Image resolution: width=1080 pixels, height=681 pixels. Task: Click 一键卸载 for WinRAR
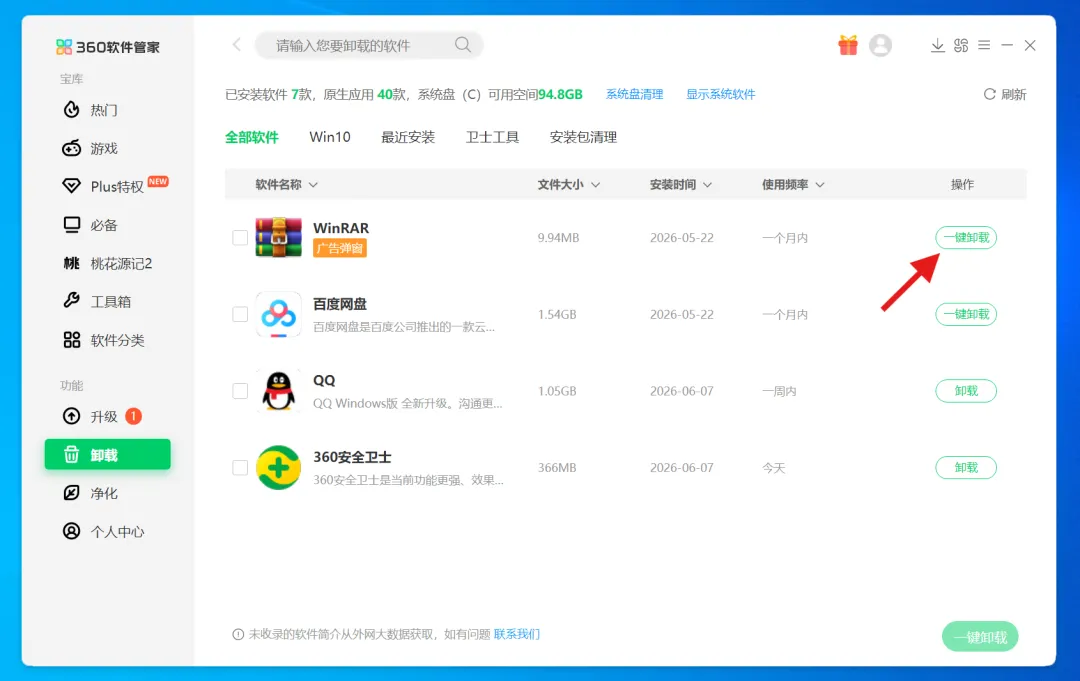click(966, 238)
